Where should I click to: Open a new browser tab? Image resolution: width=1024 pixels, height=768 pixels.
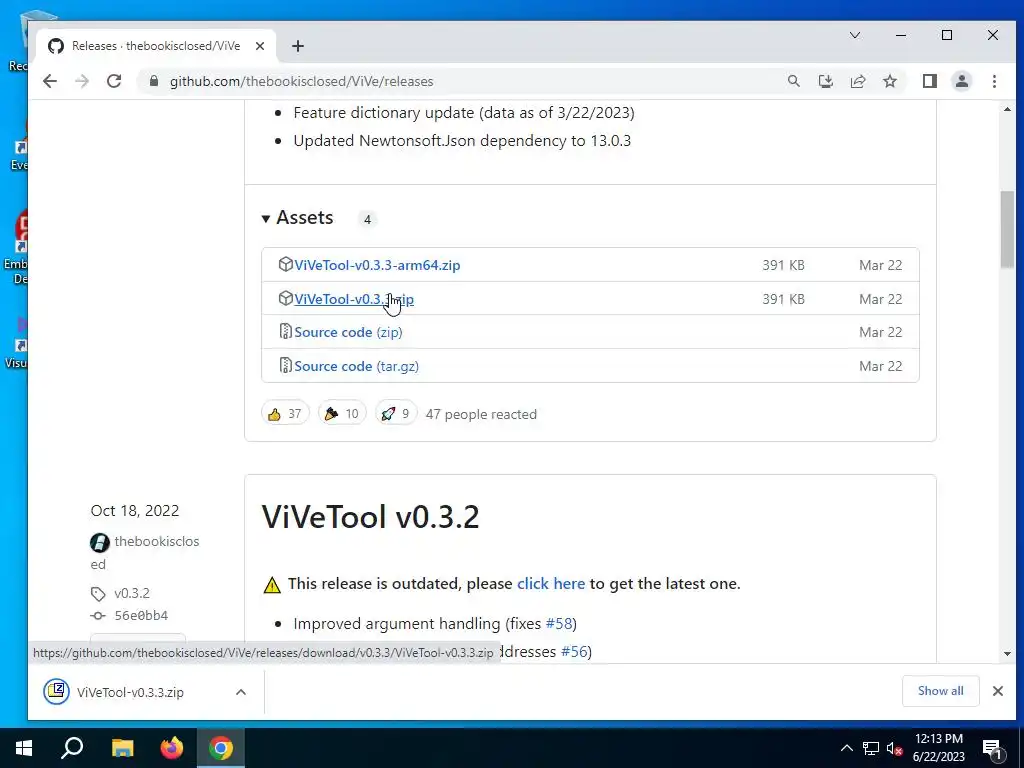pos(298,46)
